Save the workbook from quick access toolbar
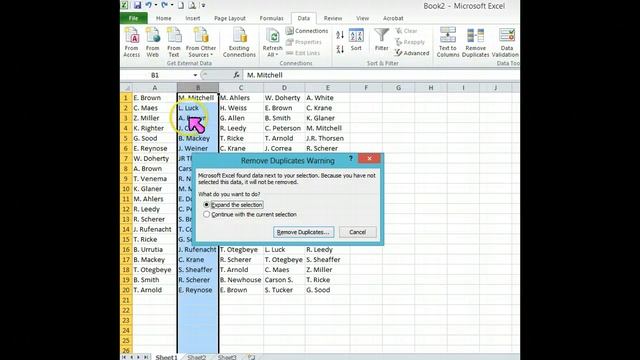The height and width of the screenshot is (360, 640). (137, 5)
